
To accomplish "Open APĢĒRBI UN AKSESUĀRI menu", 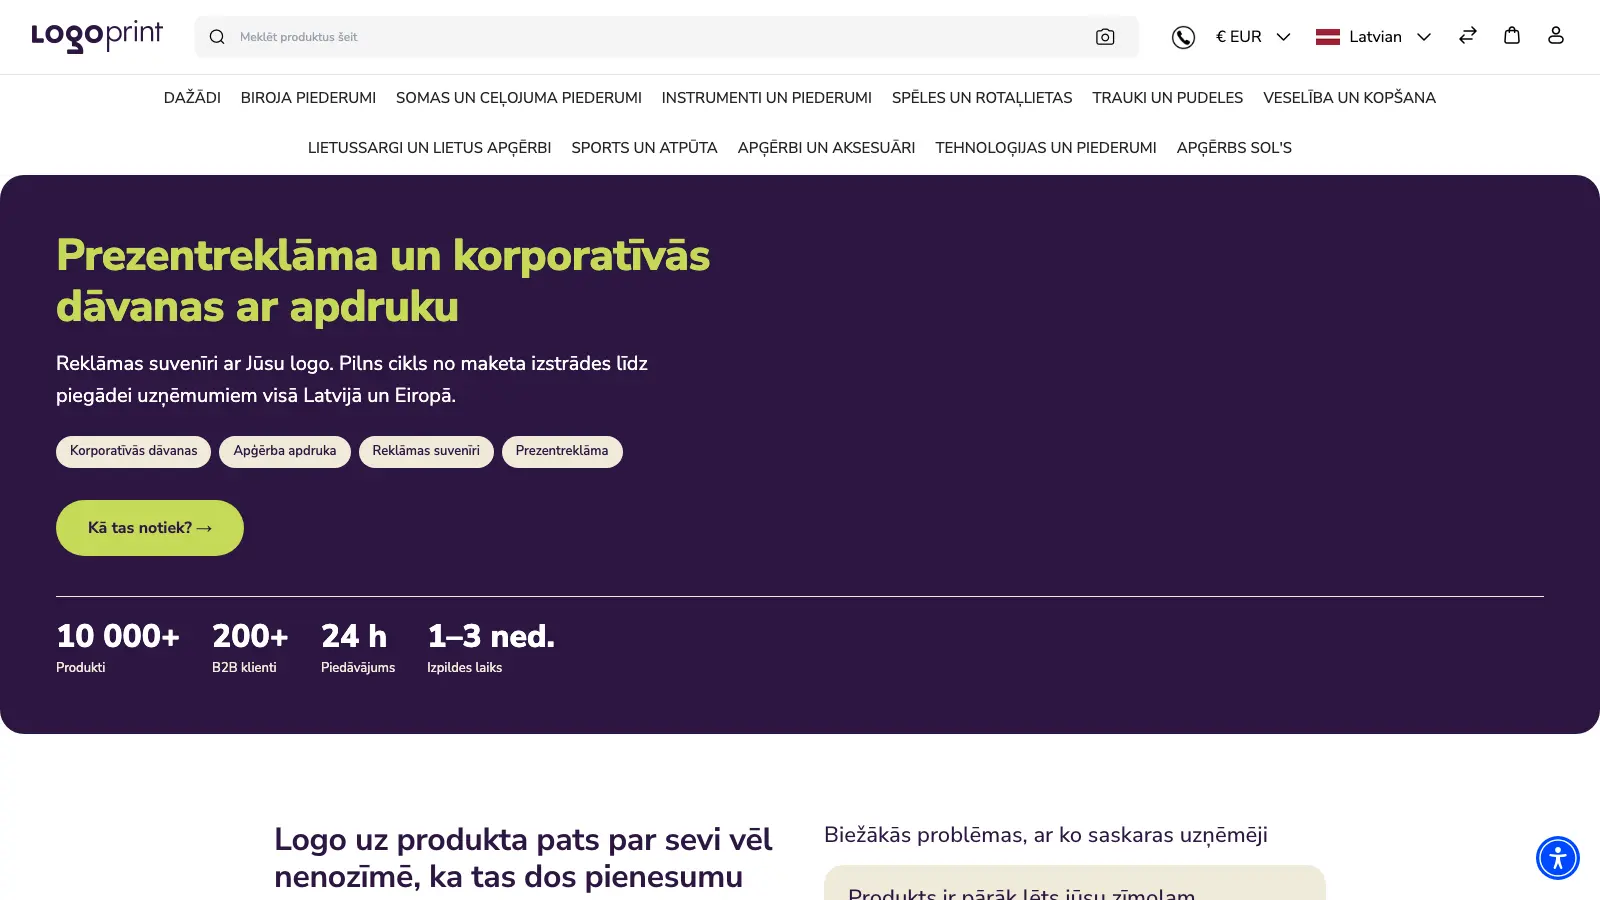I will point(827,148).
